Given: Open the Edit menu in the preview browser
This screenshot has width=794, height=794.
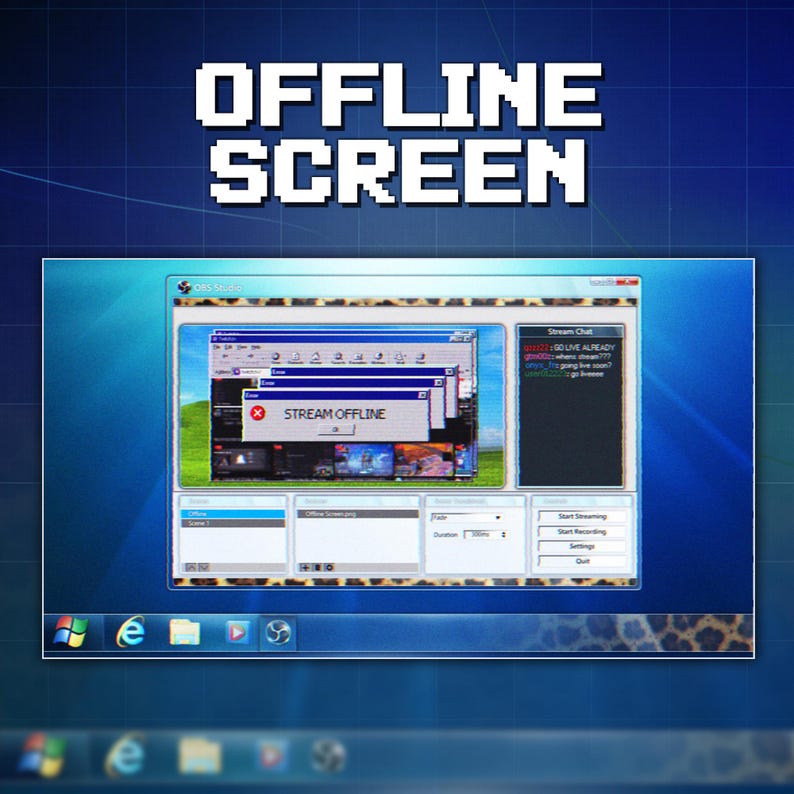Looking at the screenshot, I should [x=229, y=347].
